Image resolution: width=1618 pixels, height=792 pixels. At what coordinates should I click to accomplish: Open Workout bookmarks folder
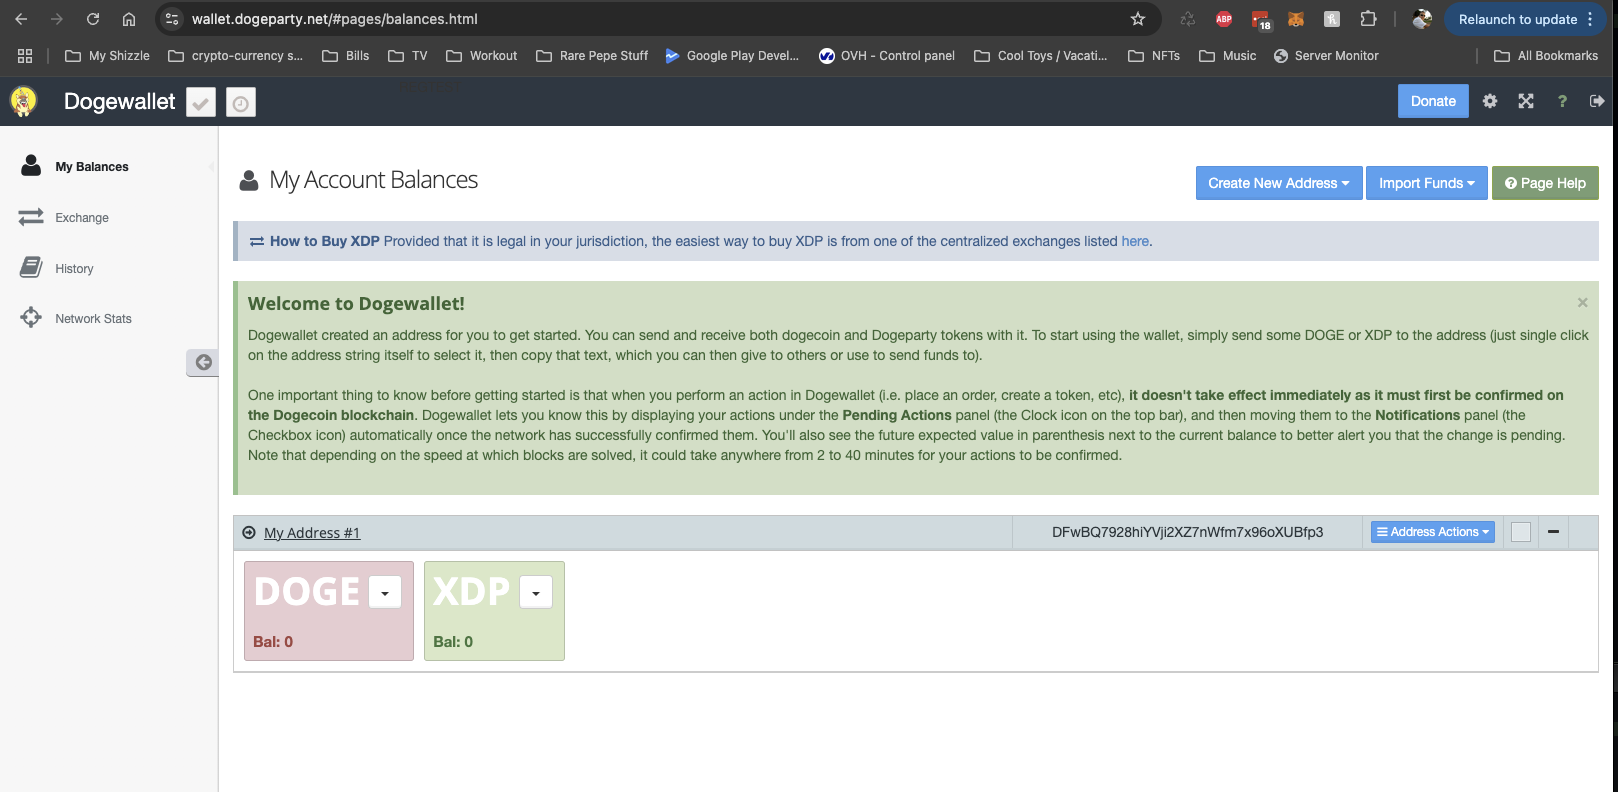(x=482, y=56)
